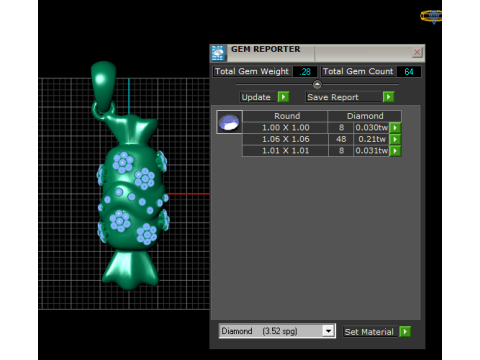This screenshot has height=360, width=480.
Task: Click the Total Gem Count value 64
Action: pyautogui.click(x=409, y=72)
